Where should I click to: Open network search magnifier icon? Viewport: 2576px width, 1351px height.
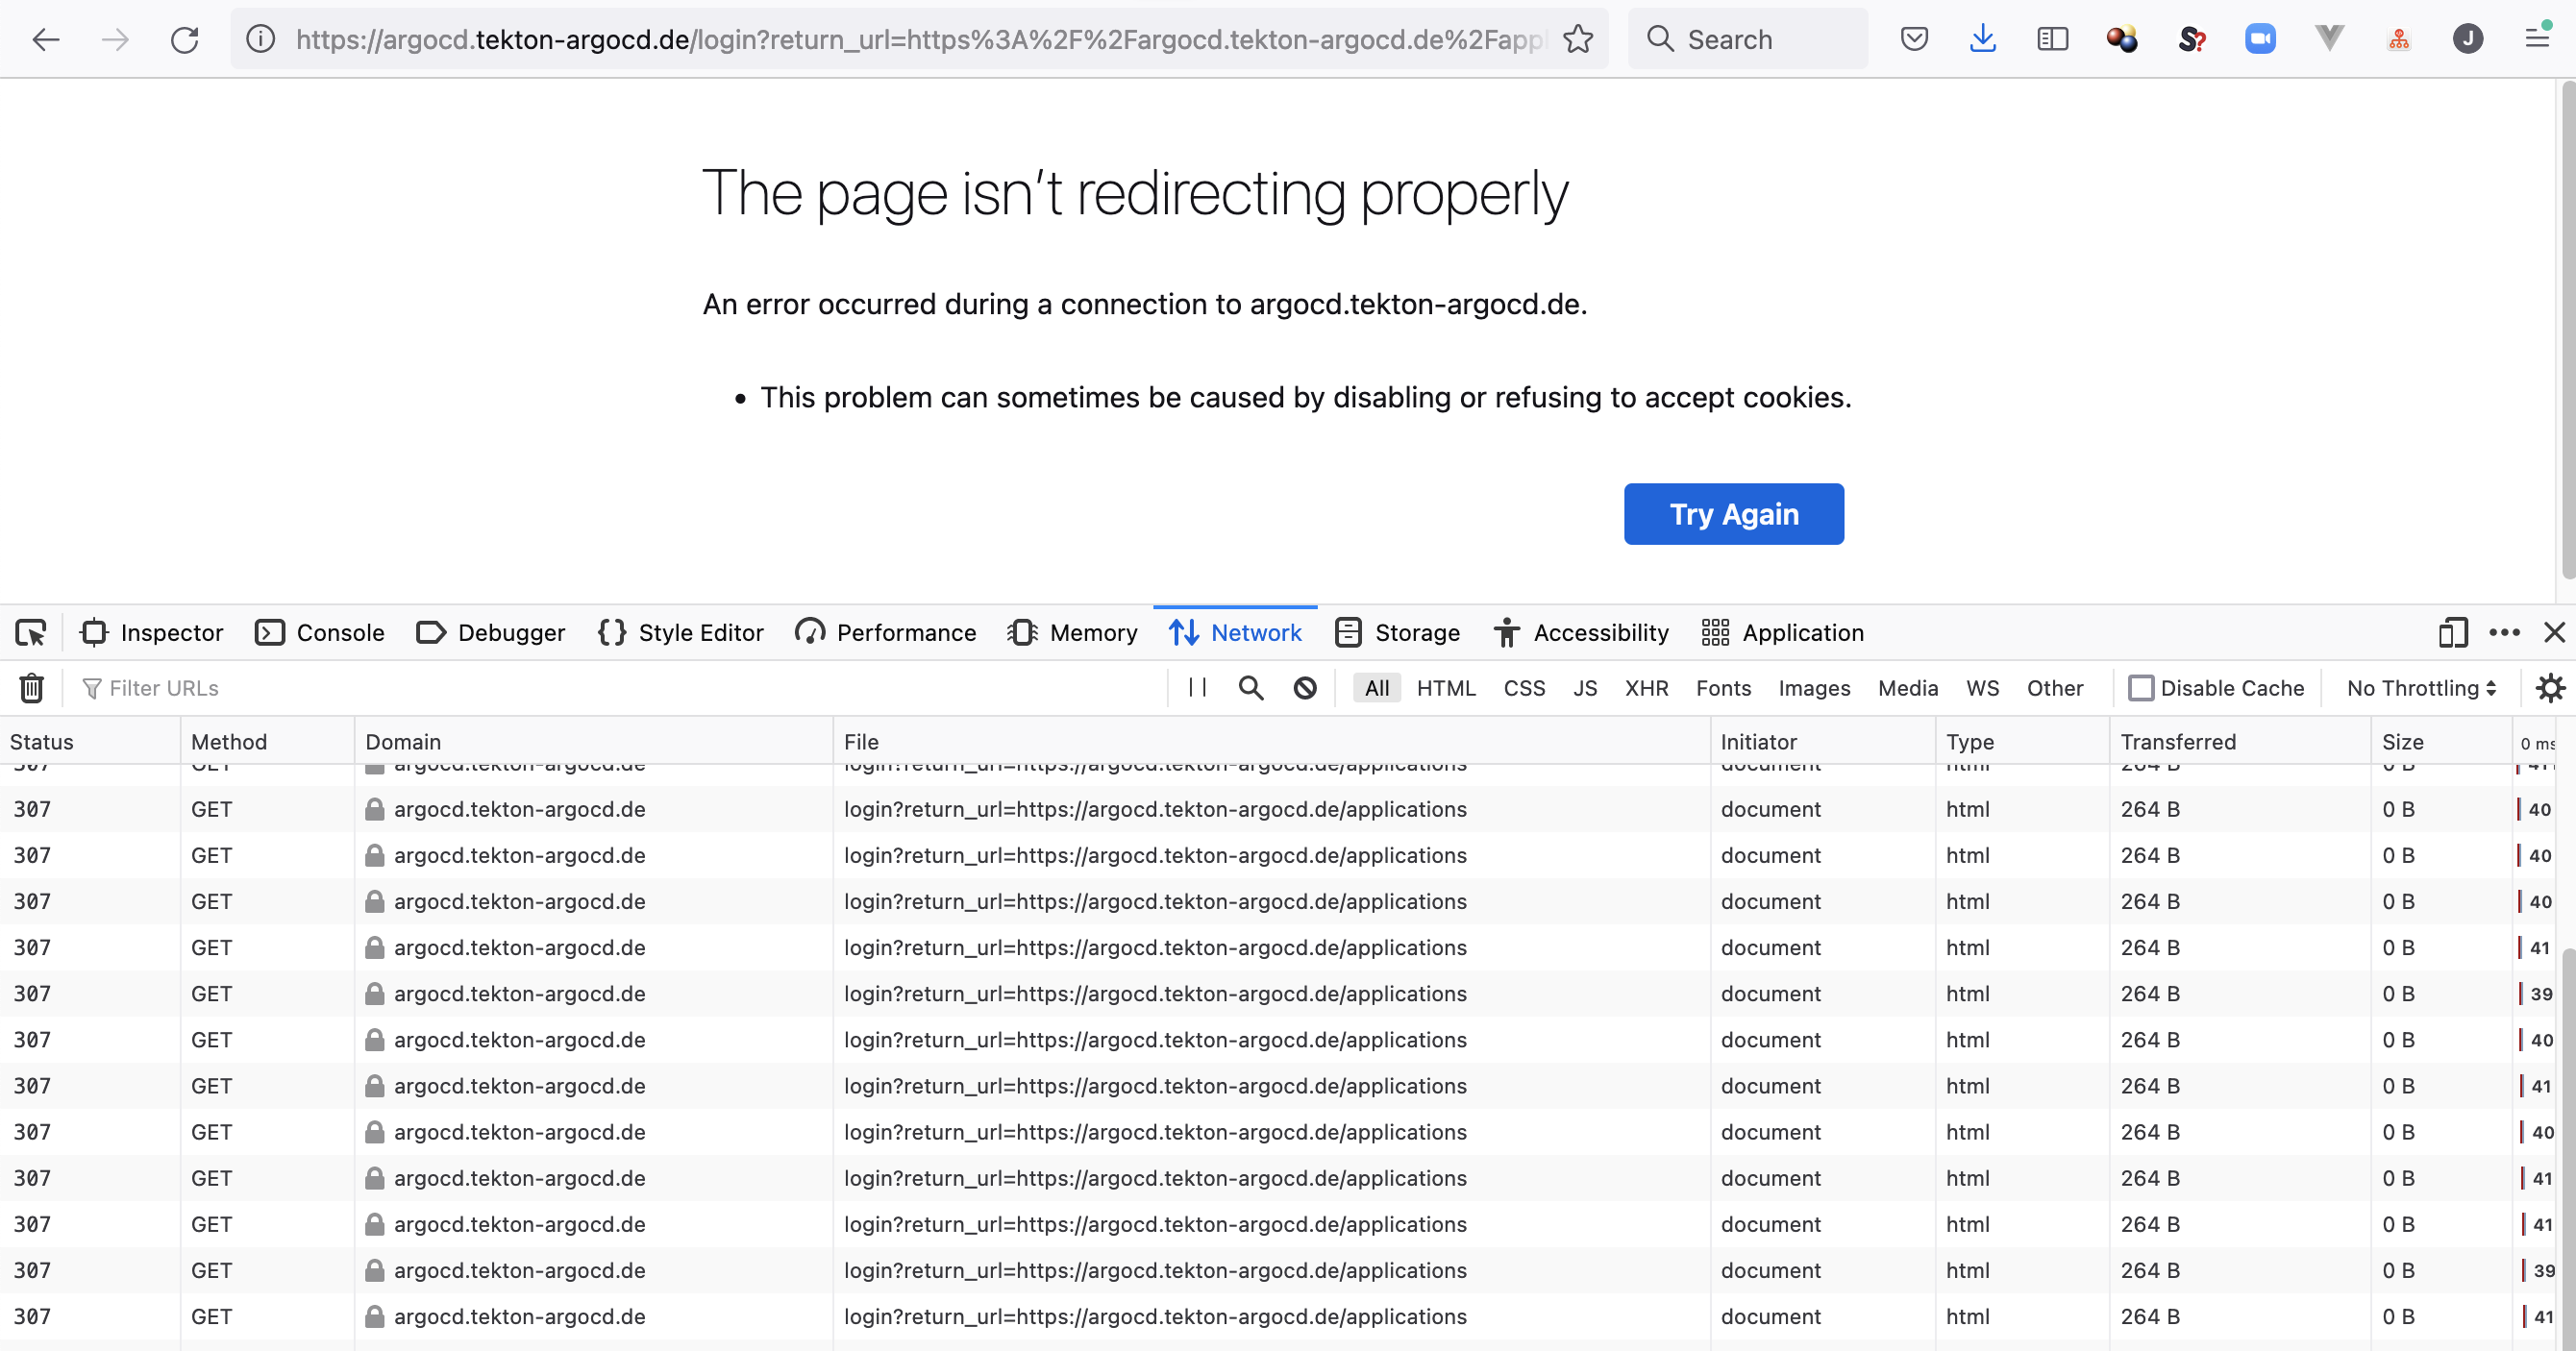coord(1250,688)
